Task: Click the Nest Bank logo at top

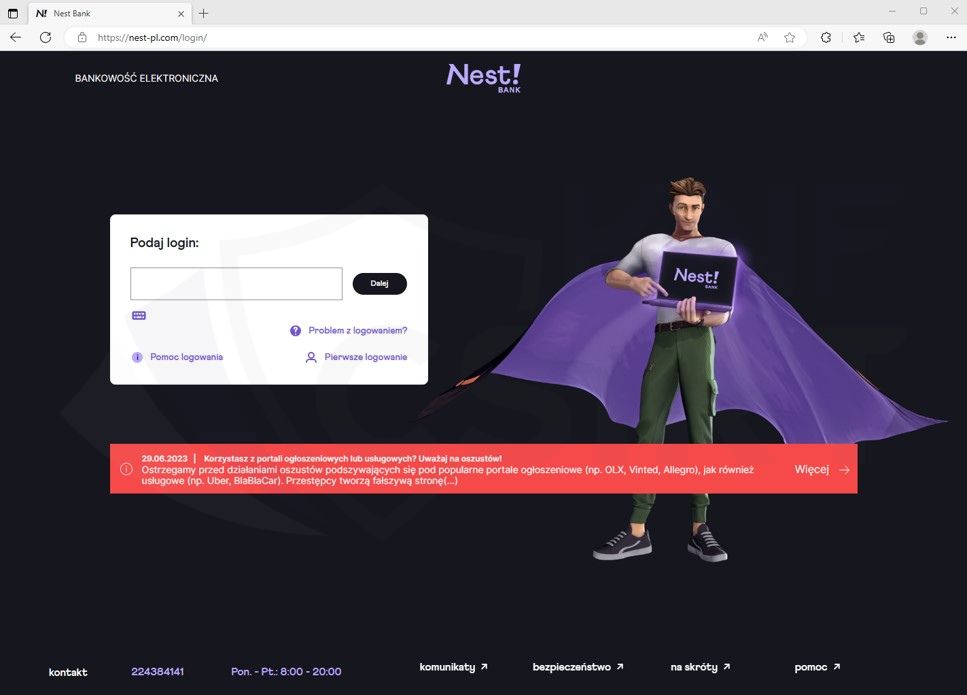Action: tap(484, 78)
